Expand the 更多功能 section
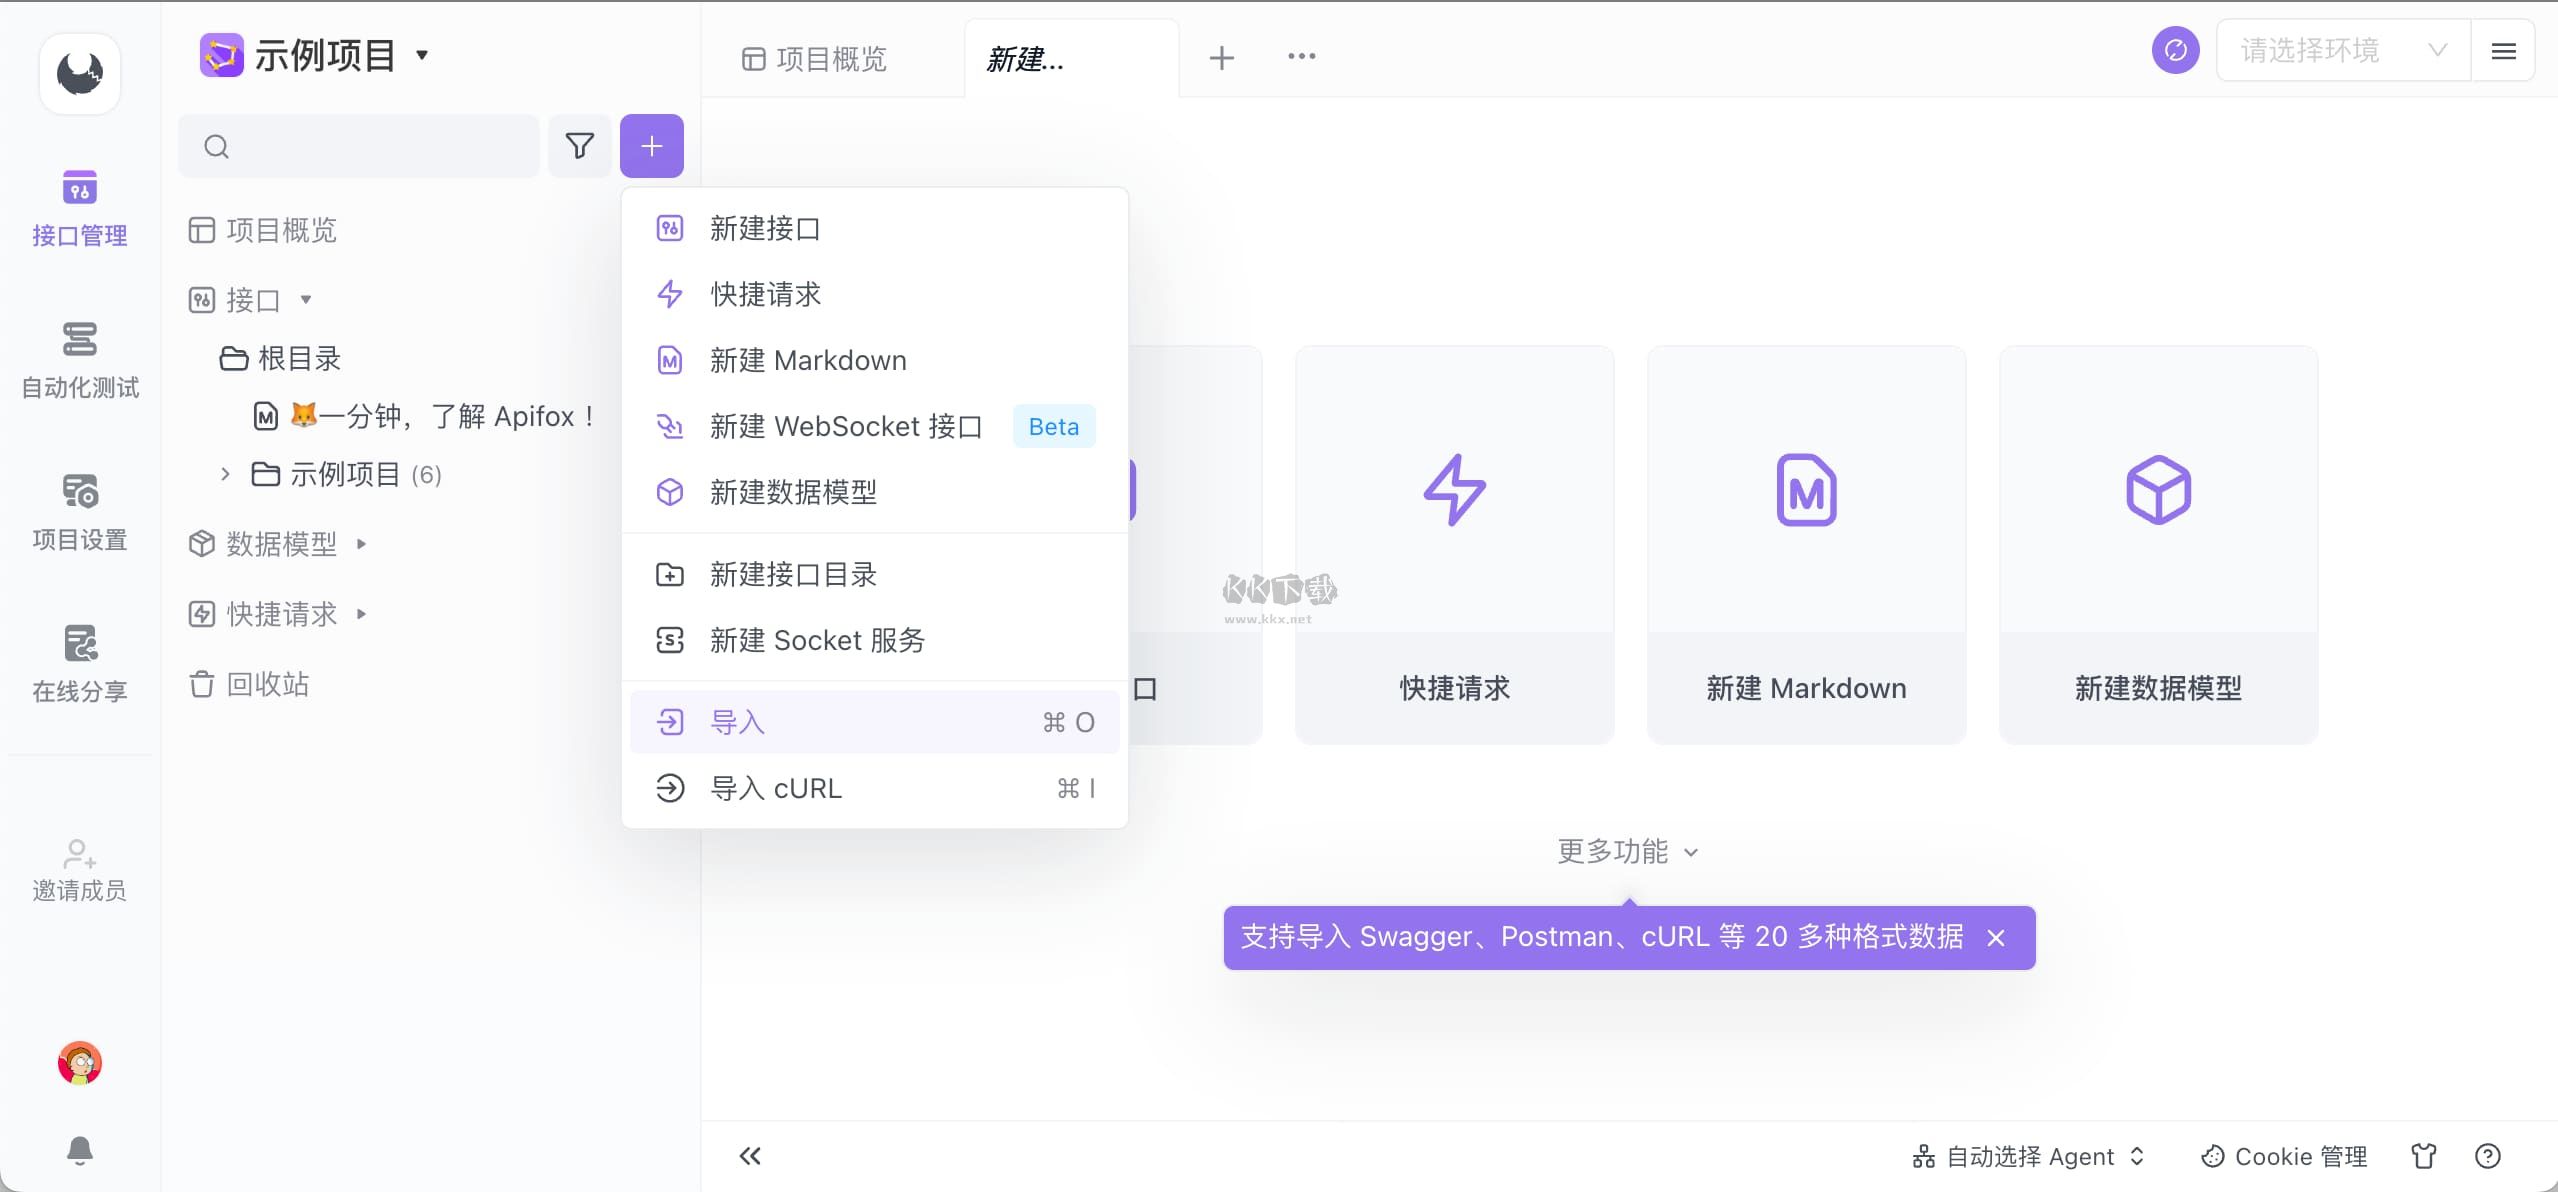This screenshot has width=2558, height=1192. pos(1624,851)
